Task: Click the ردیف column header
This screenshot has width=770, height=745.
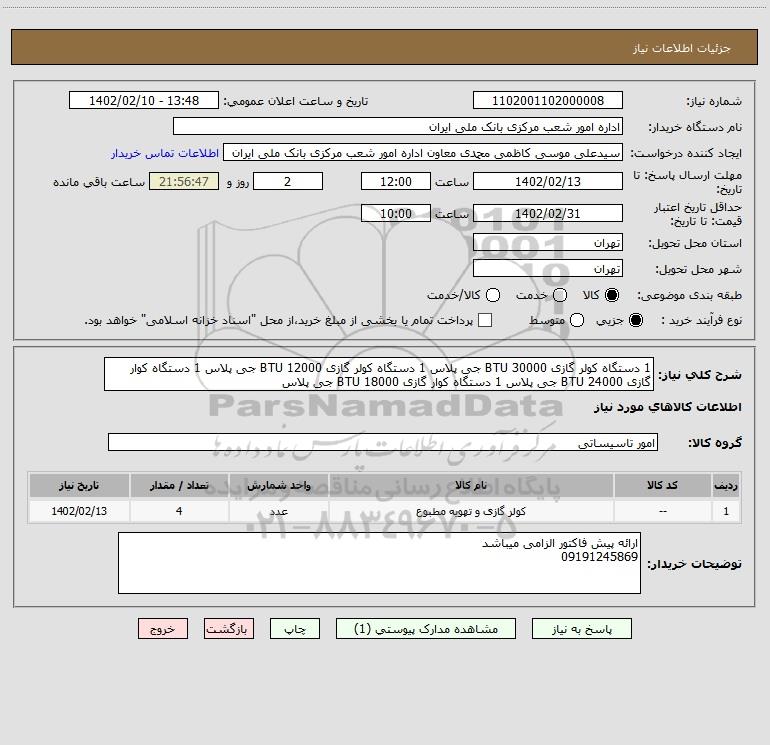Action: click(726, 485)
